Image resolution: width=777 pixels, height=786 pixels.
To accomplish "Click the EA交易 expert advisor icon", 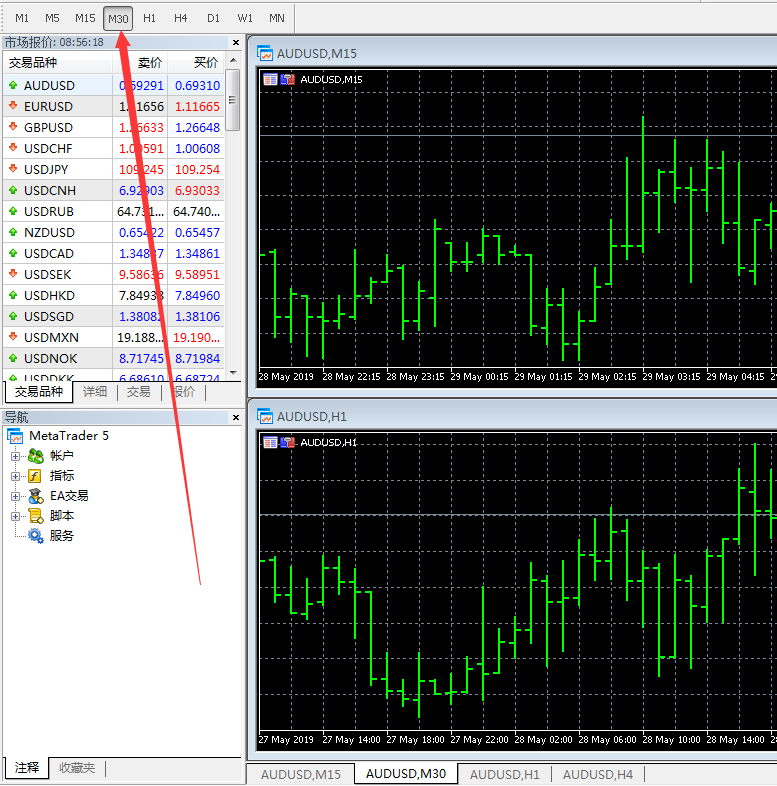I will 36,496.
